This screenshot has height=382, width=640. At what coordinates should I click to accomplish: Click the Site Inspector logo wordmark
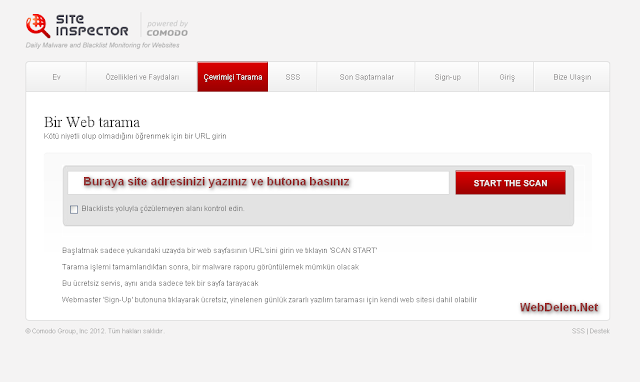(92, 25)
